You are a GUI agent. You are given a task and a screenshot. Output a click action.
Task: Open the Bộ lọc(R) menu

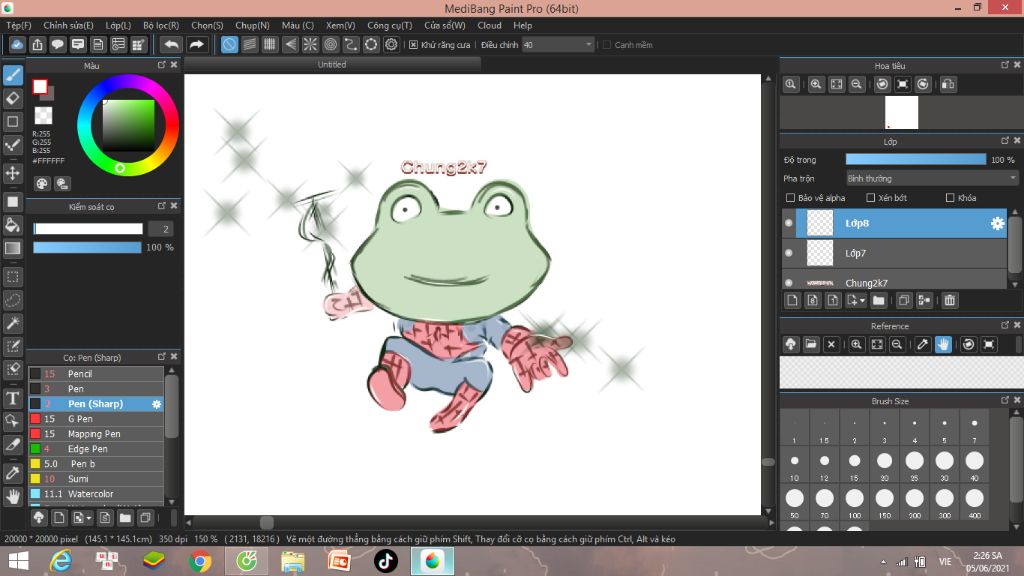click(x=161, y=25)
